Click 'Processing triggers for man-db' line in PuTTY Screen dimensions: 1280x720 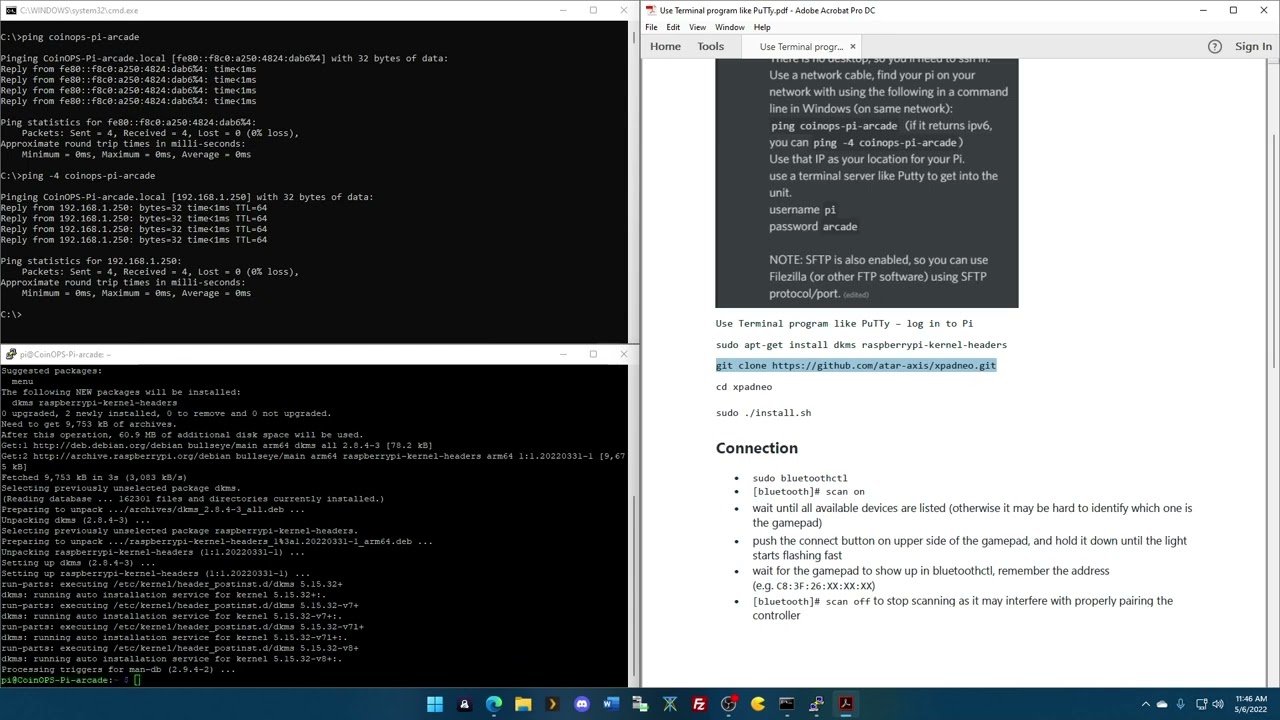(118, 669)
